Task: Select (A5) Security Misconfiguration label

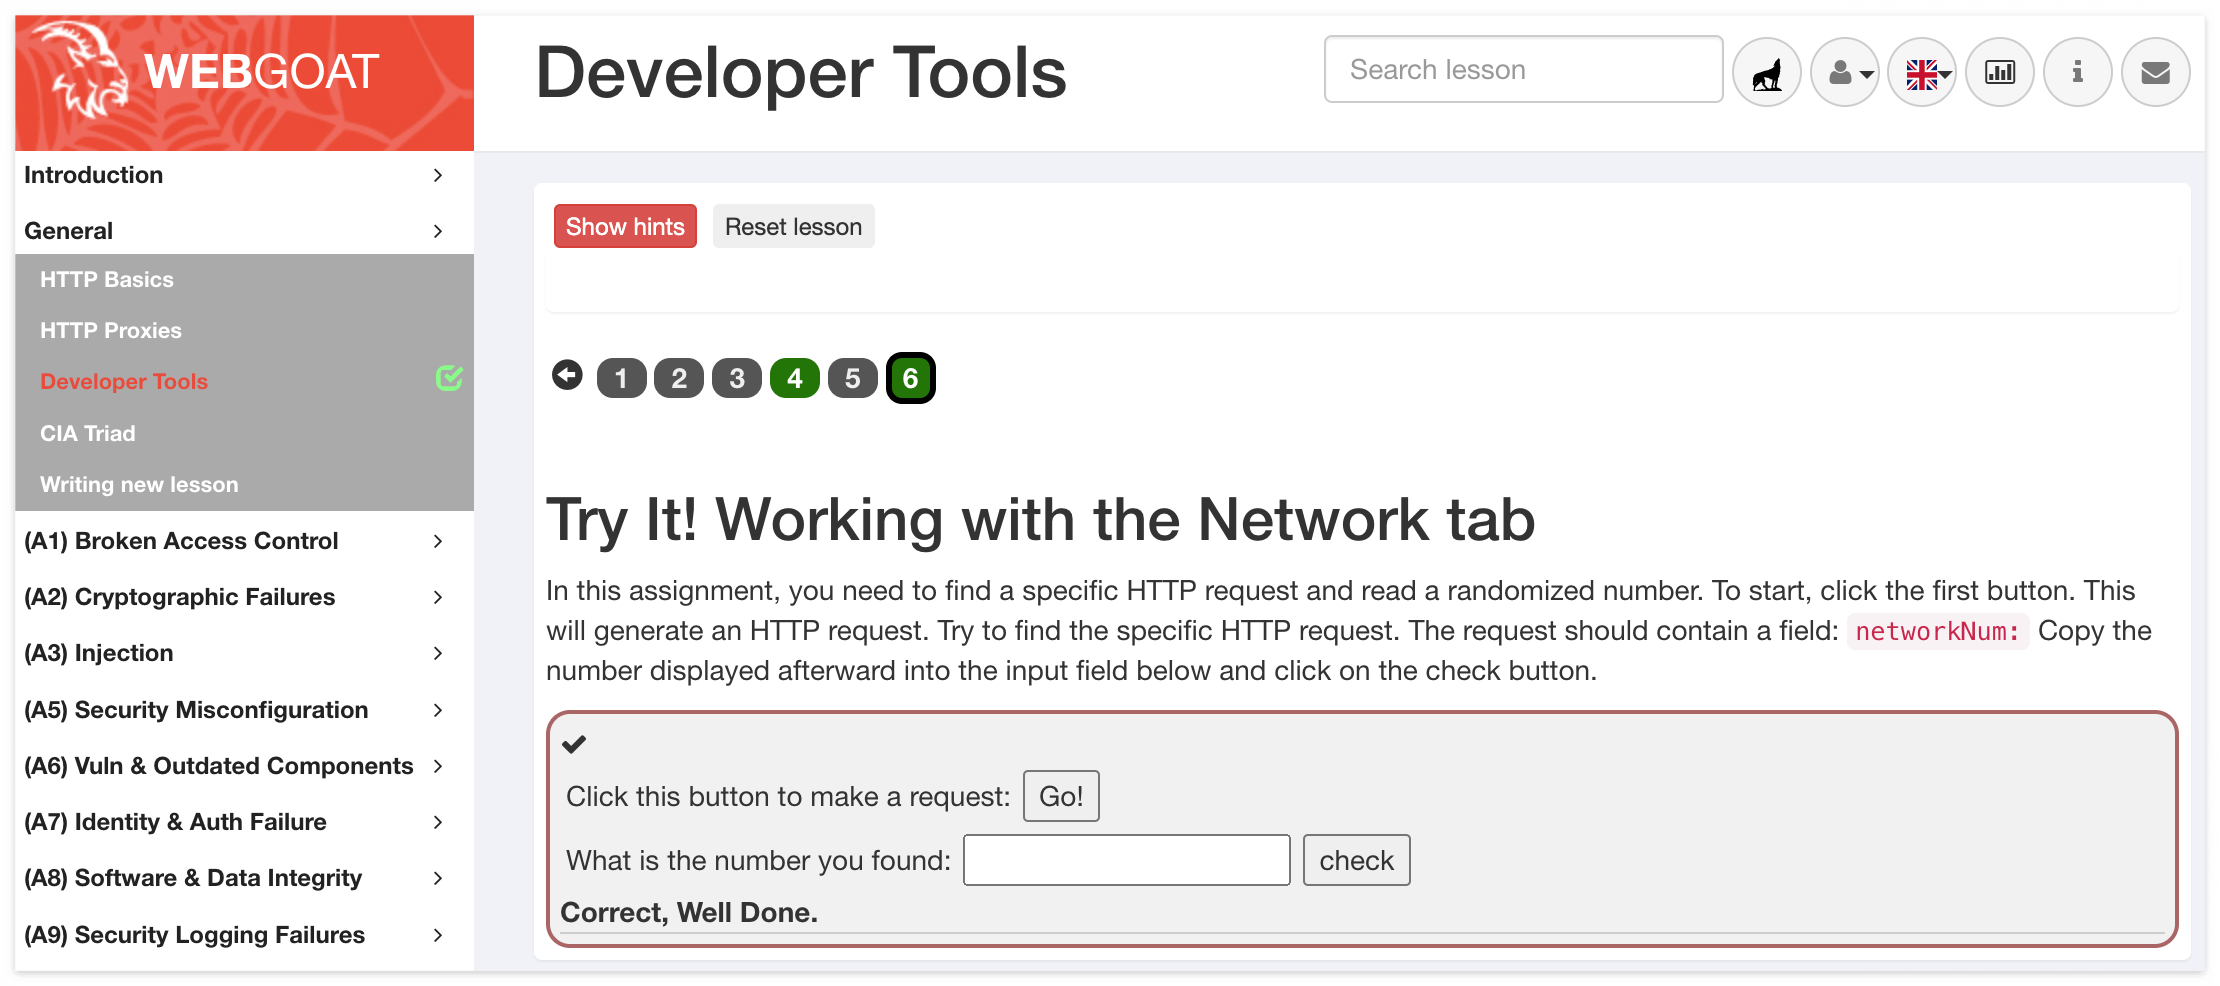Action: tap(196, 710)
